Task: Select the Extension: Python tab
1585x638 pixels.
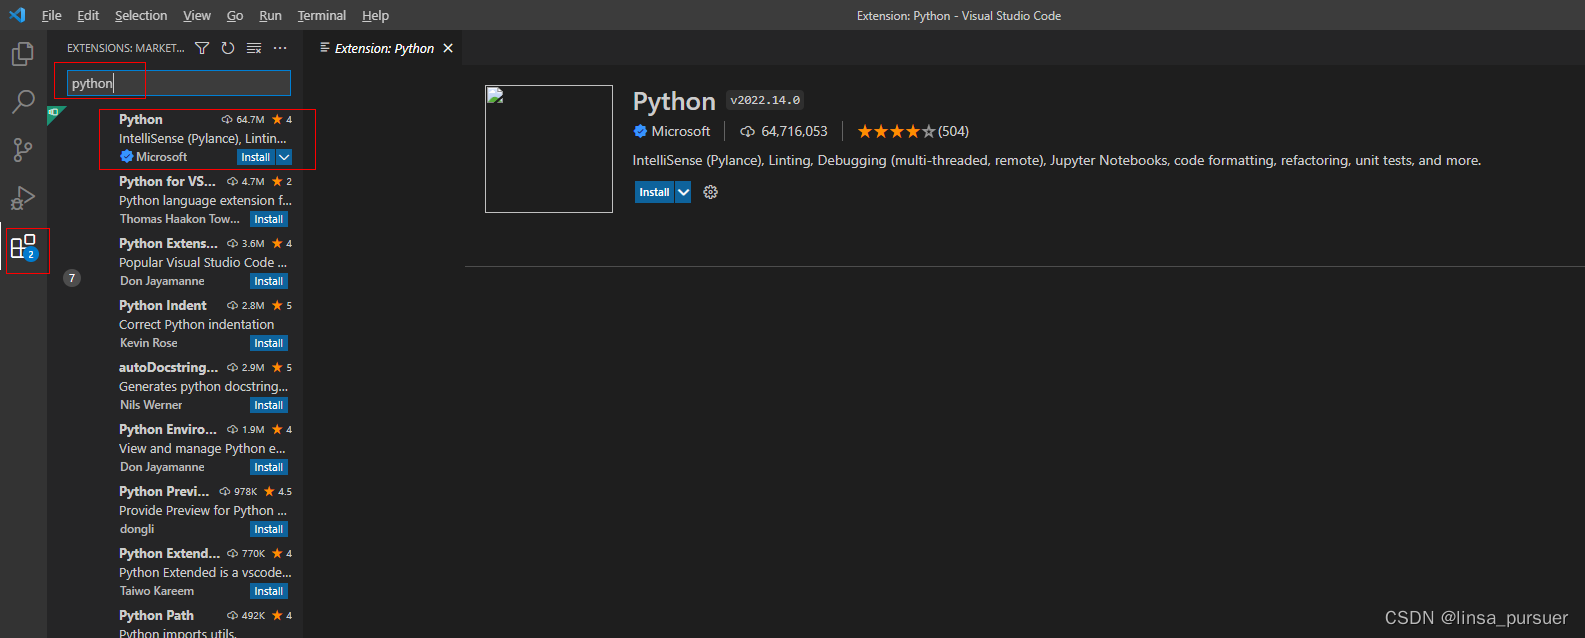Action: 384,48
